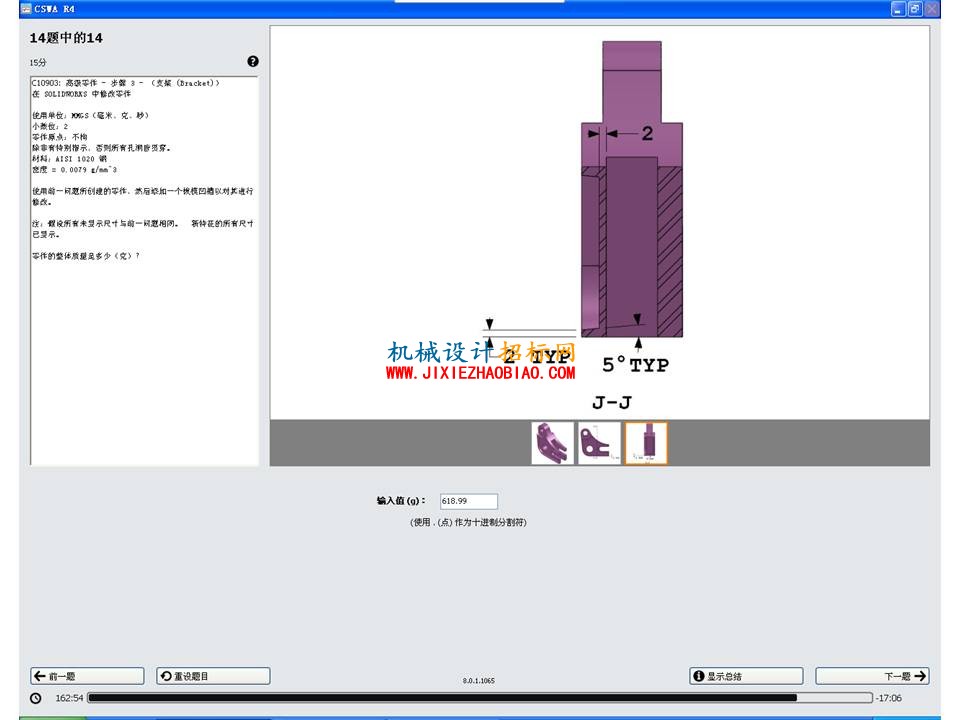The height and width of the screenshot is (720, 960).
Task: Click the remaining time -17:06 readout
Action: [888, 698]
